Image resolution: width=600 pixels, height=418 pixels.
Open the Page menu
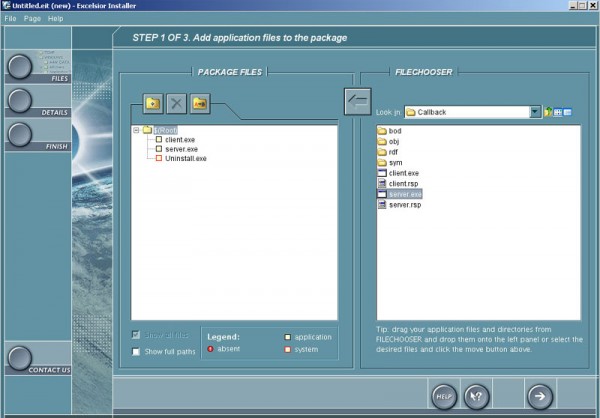(32, 18)
